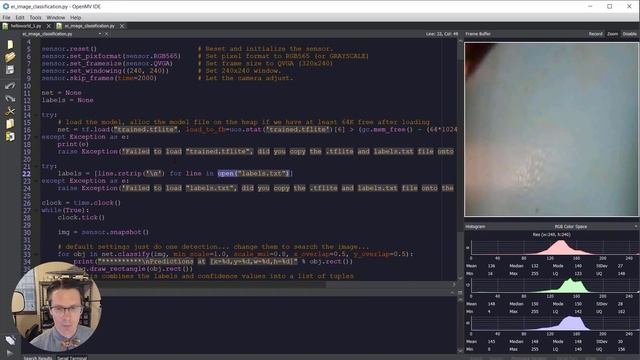Screen dimensions: 640x360
Task: Click the New File icon in the sidebar
Action: click(10, 44)
